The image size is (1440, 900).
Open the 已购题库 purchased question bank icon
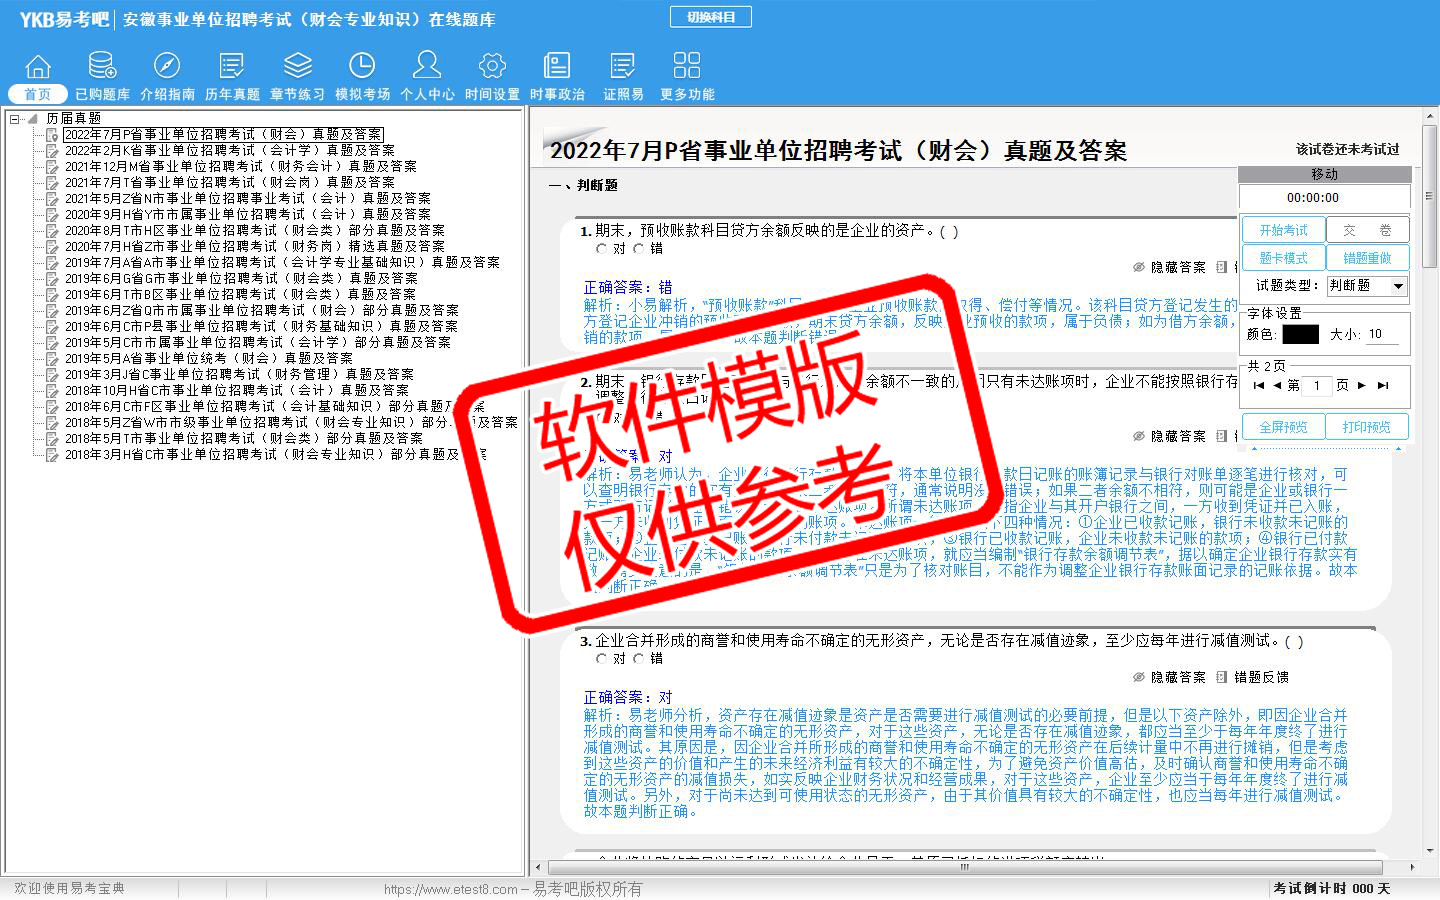click(x=102, y=66)
